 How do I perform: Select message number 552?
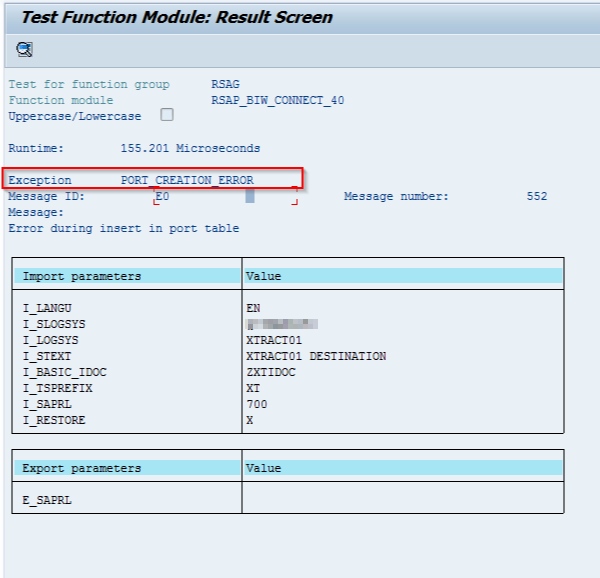(536, 197)
